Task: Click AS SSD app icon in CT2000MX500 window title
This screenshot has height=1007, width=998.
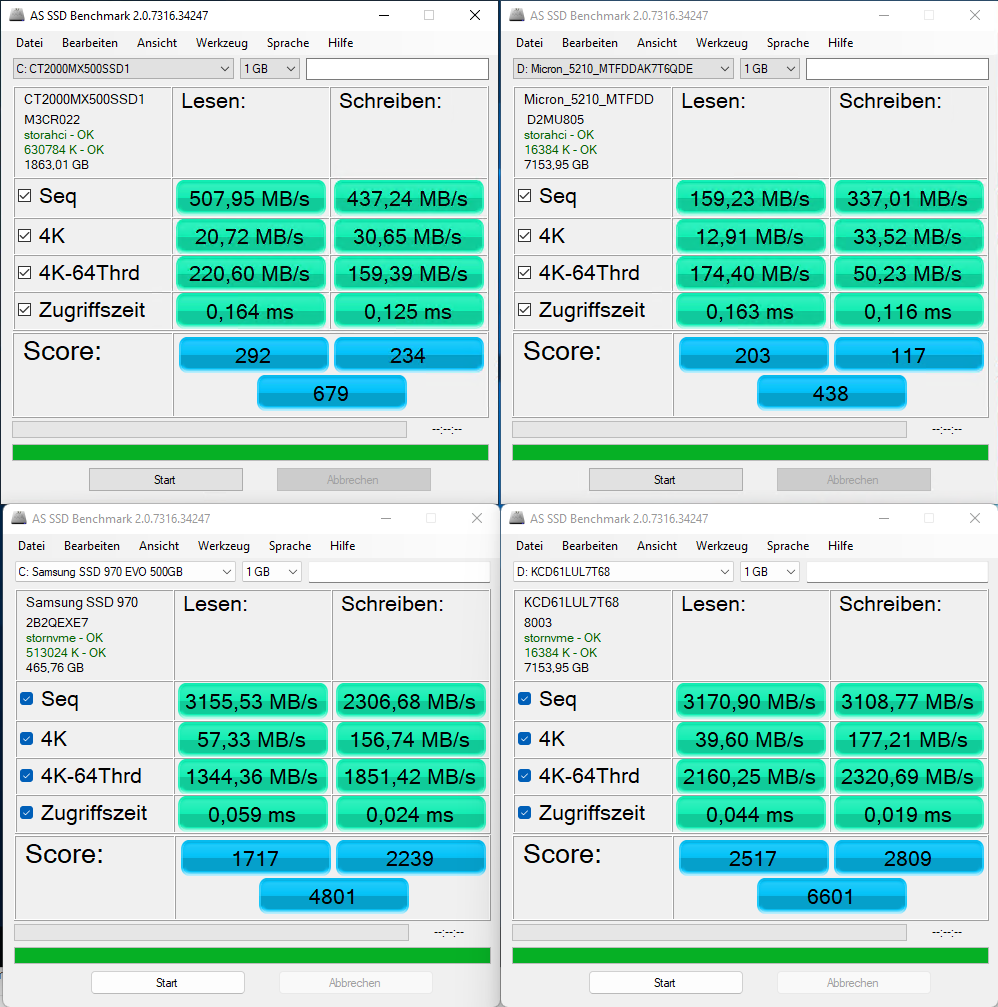Action: 18,15
